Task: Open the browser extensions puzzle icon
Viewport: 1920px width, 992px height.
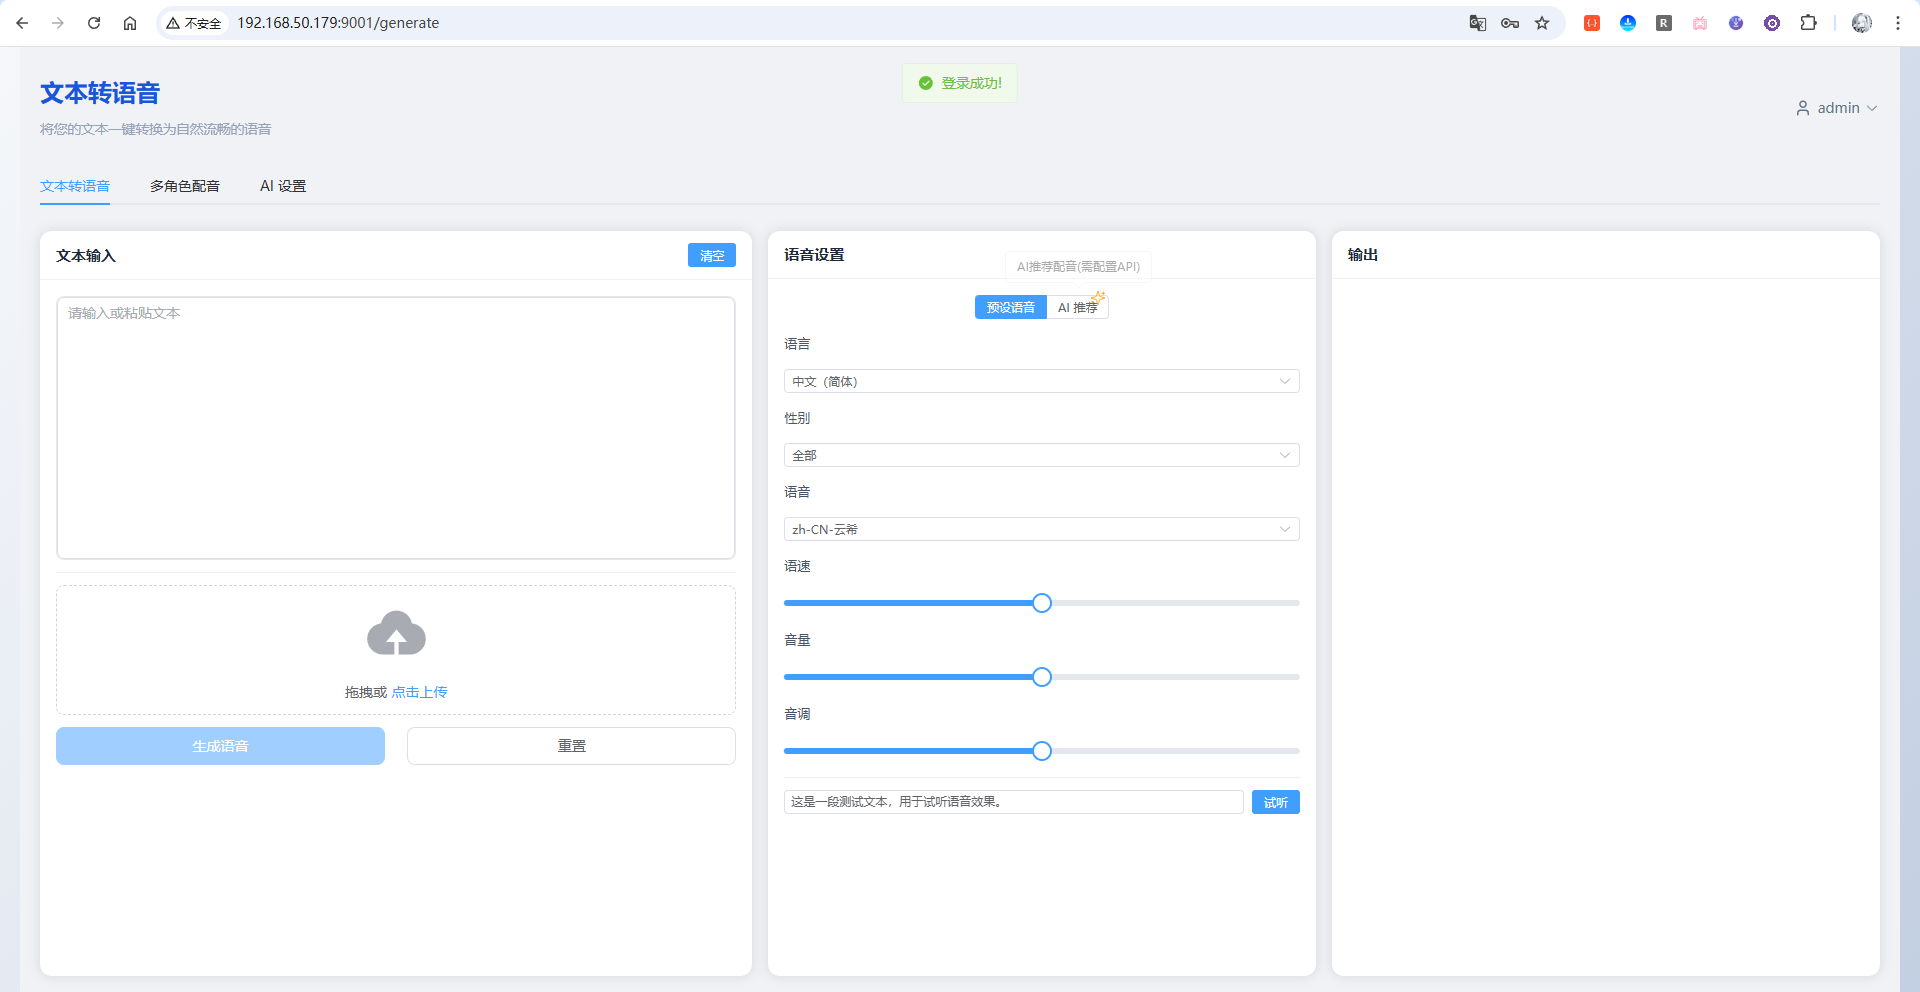Action: 1808,23
